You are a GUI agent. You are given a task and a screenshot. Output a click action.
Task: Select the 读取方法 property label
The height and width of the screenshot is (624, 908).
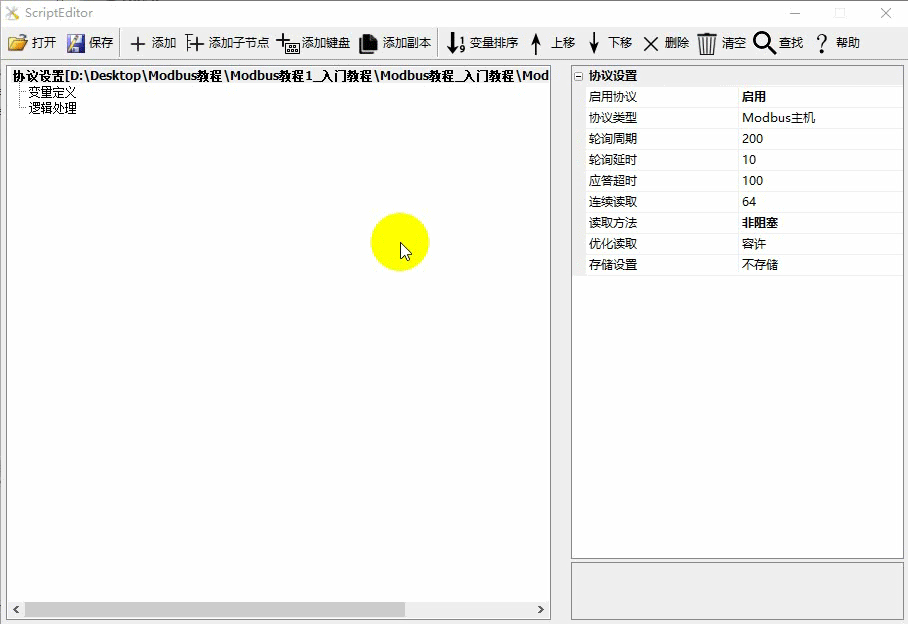point(613,222)
